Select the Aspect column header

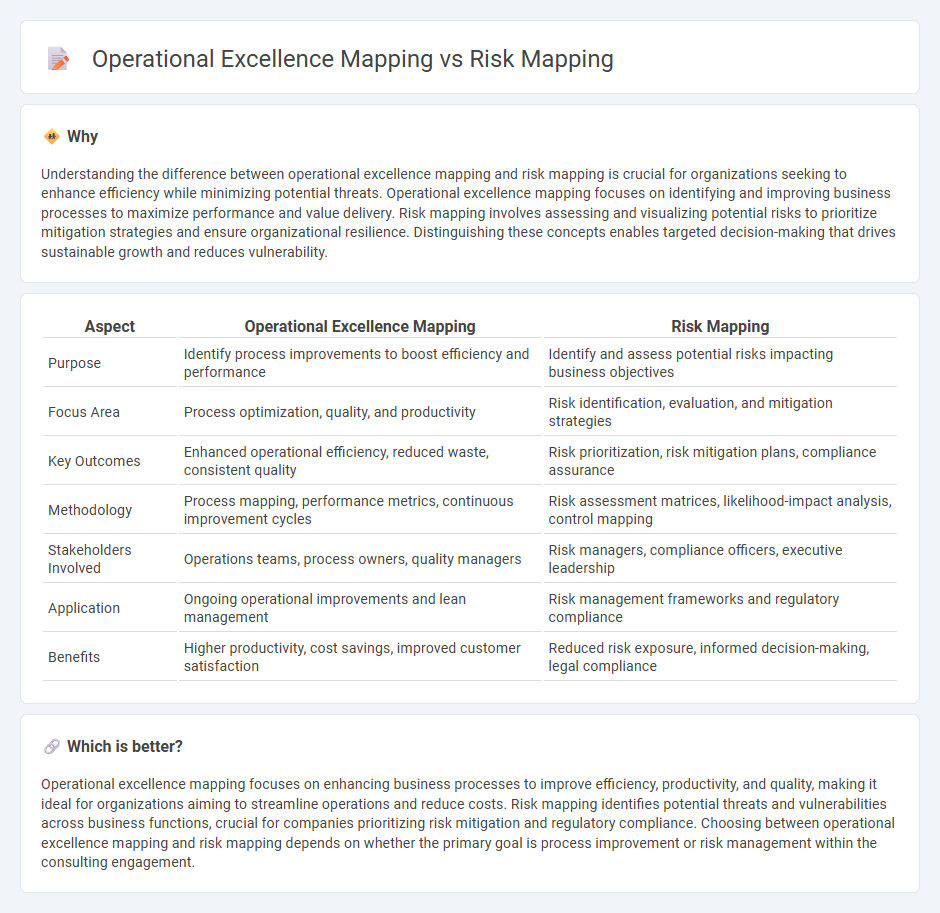coord(110,326)
